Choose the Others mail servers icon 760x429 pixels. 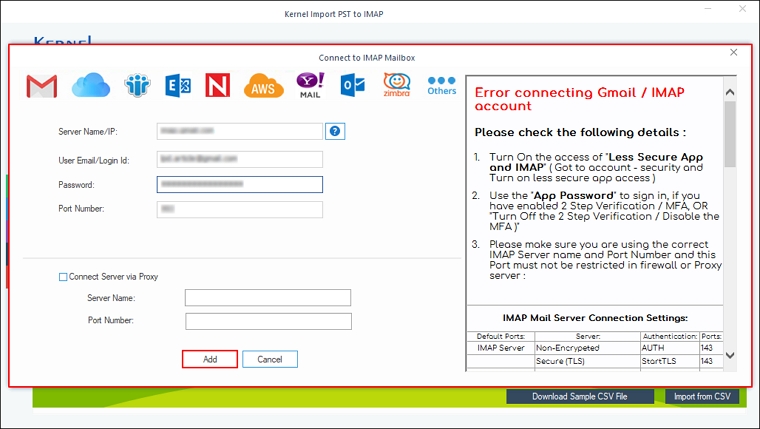click(x=442, y=85)
